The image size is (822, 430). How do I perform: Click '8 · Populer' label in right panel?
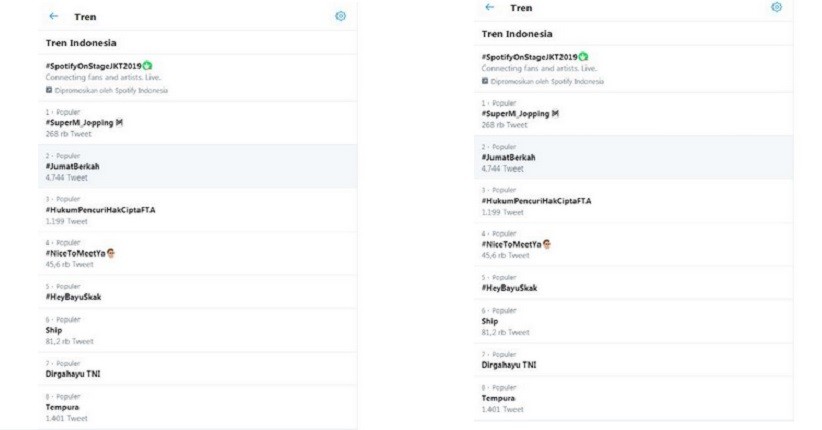499,388
